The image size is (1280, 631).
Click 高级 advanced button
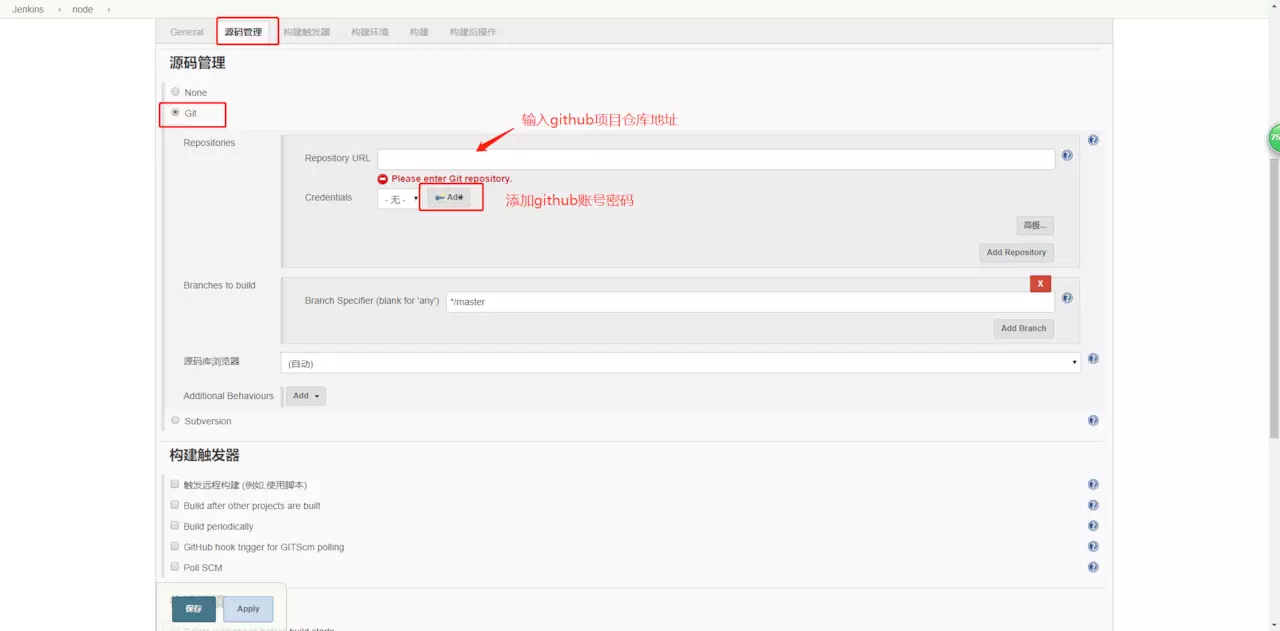[1035, 225]
